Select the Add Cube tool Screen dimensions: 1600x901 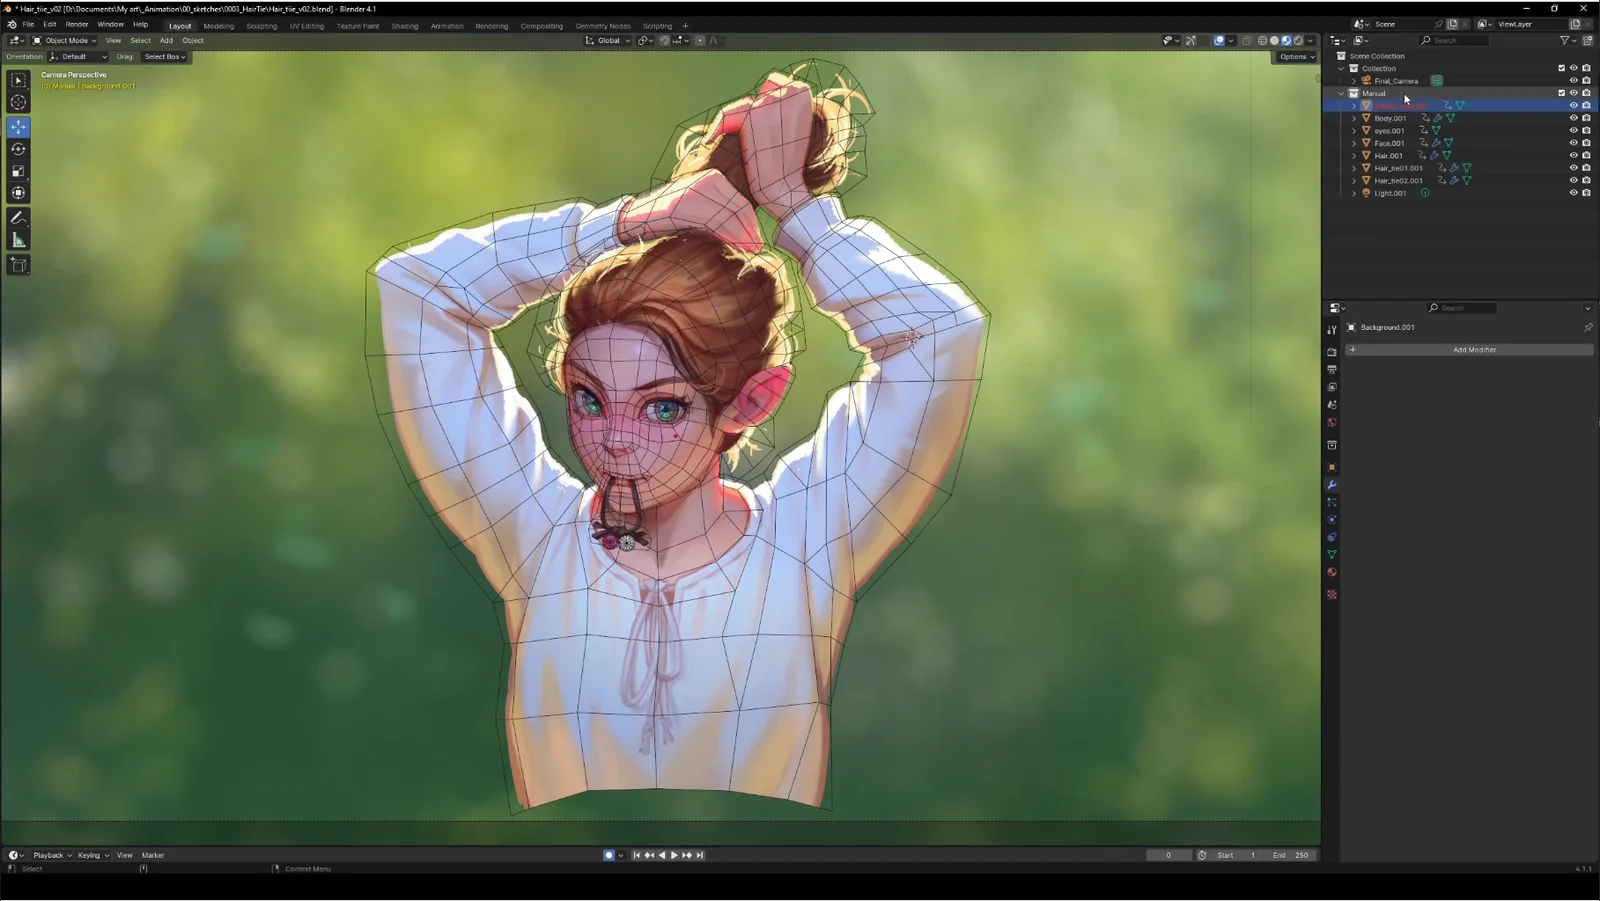[18, 265]
